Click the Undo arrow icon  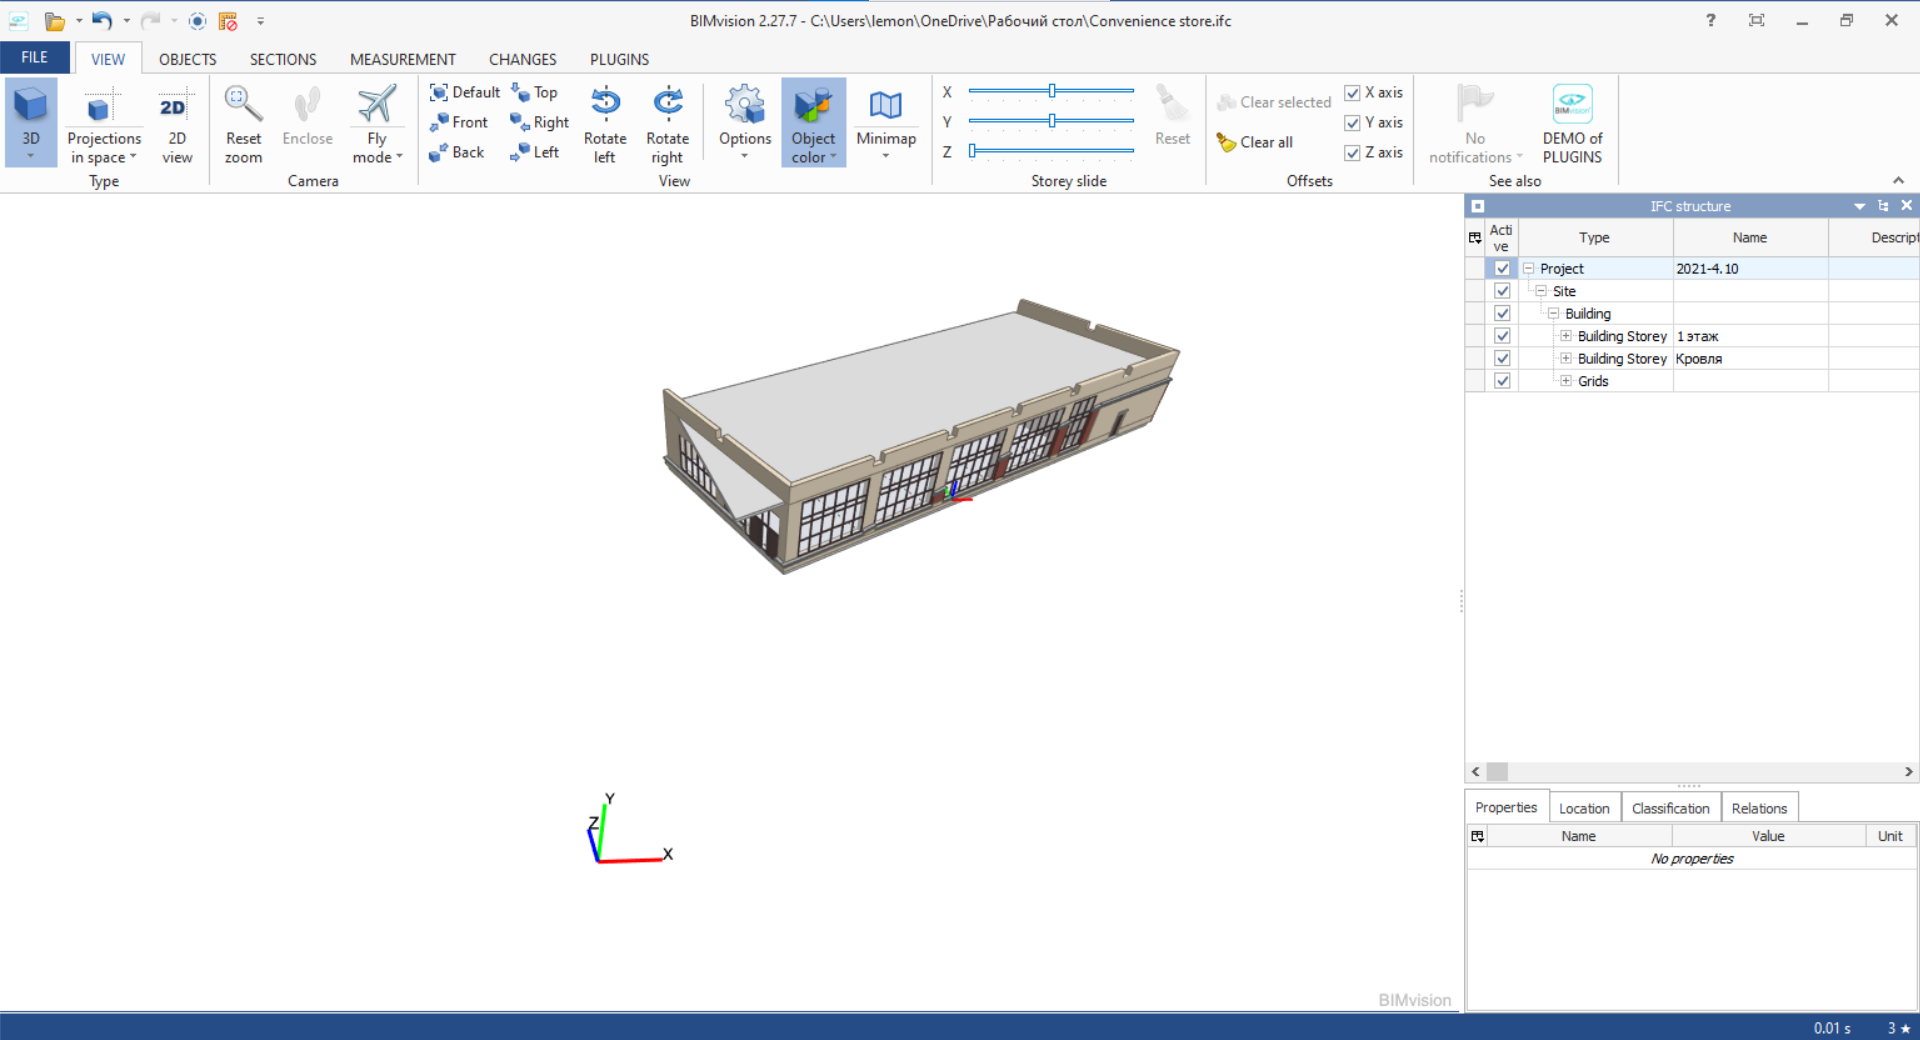pyautogui.click(x=102, y=20)
